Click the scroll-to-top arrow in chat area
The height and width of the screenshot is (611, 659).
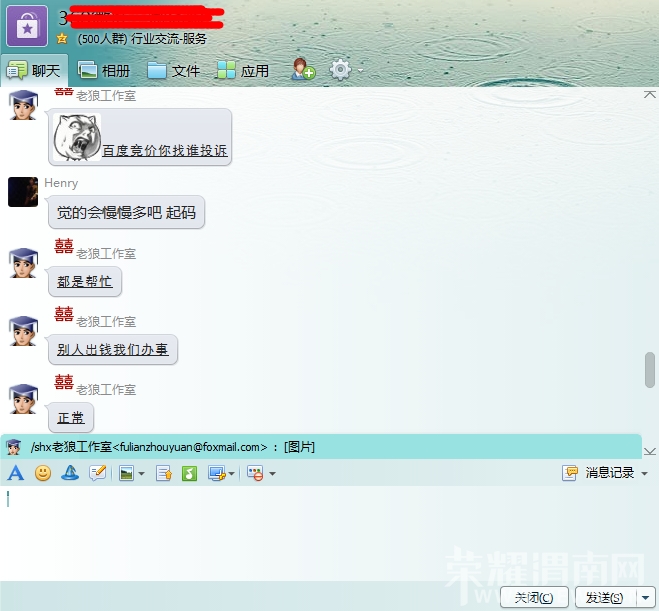pyautogui.click(x=650, y=95)
